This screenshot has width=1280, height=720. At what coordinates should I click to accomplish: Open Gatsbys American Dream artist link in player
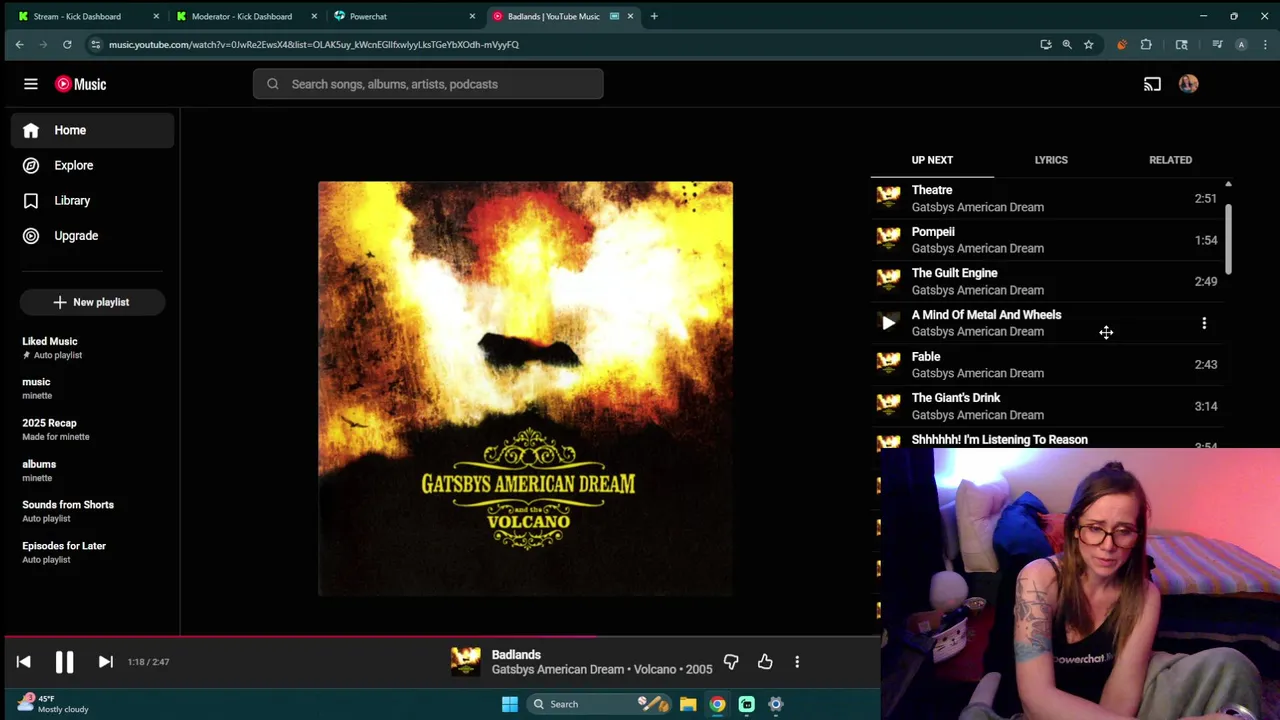coord(558,669)
